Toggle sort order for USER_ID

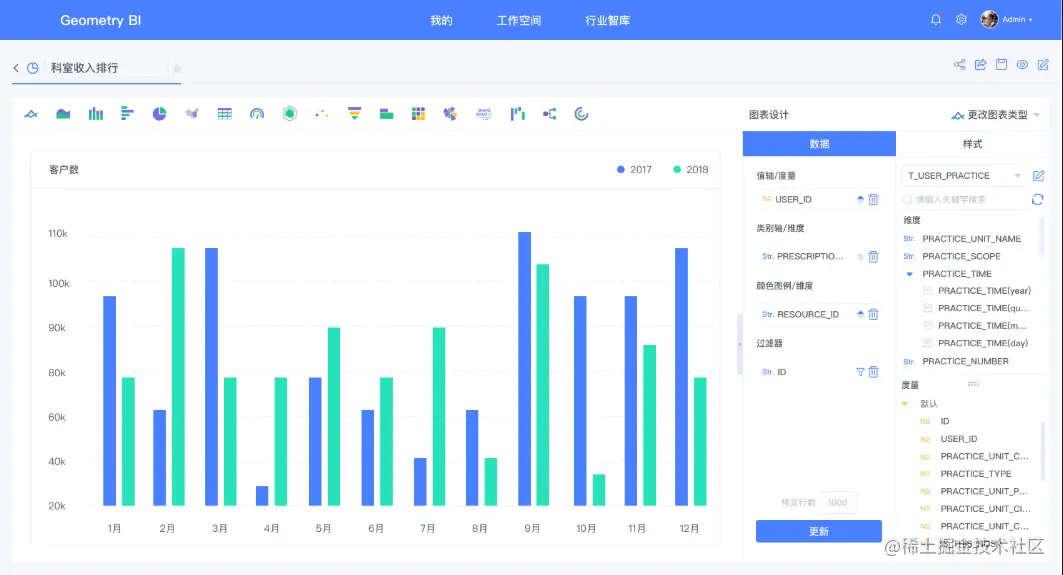coord(860,199)
